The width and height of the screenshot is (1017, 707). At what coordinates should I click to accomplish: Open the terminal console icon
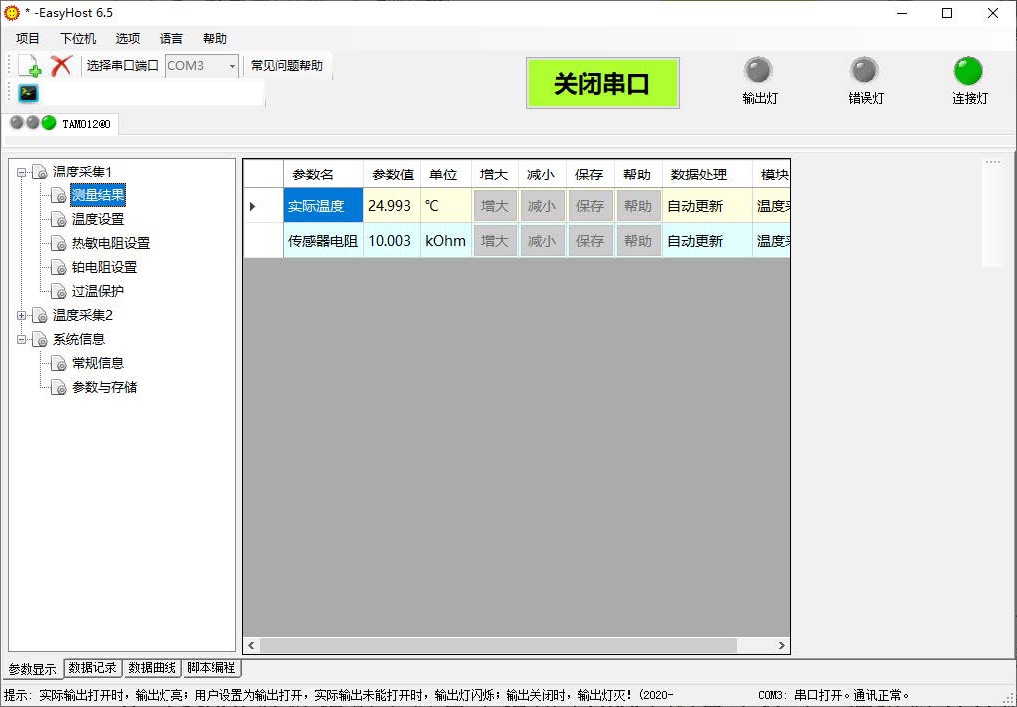pyautogui.click(x=29, y=93)
